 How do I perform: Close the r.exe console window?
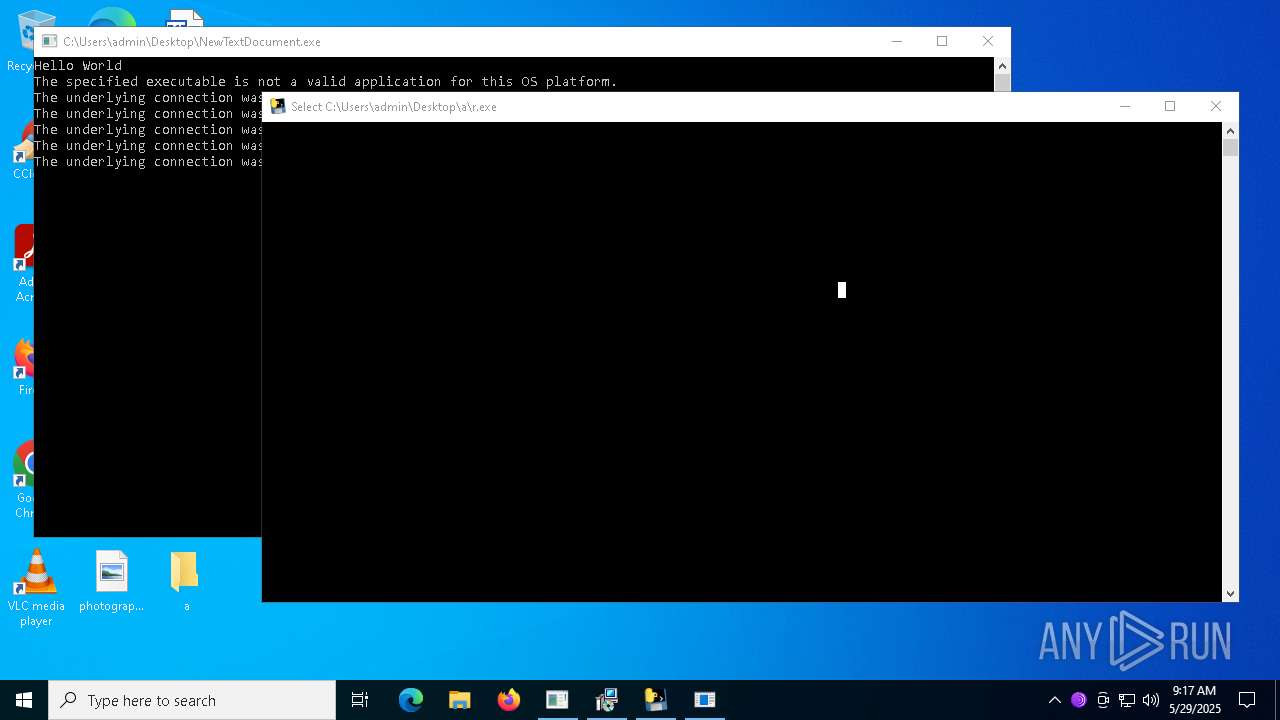(x=1216, y=107)
